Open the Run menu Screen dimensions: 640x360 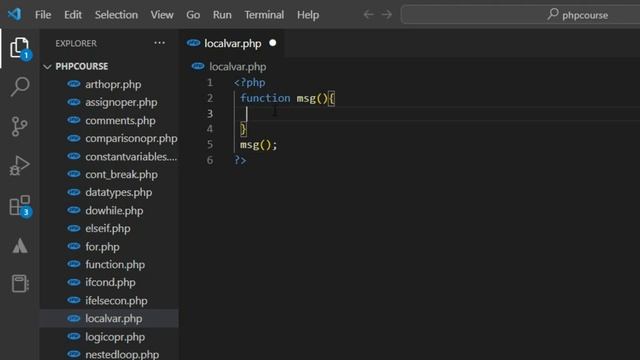pyautogui.click(x=222, y=15)
